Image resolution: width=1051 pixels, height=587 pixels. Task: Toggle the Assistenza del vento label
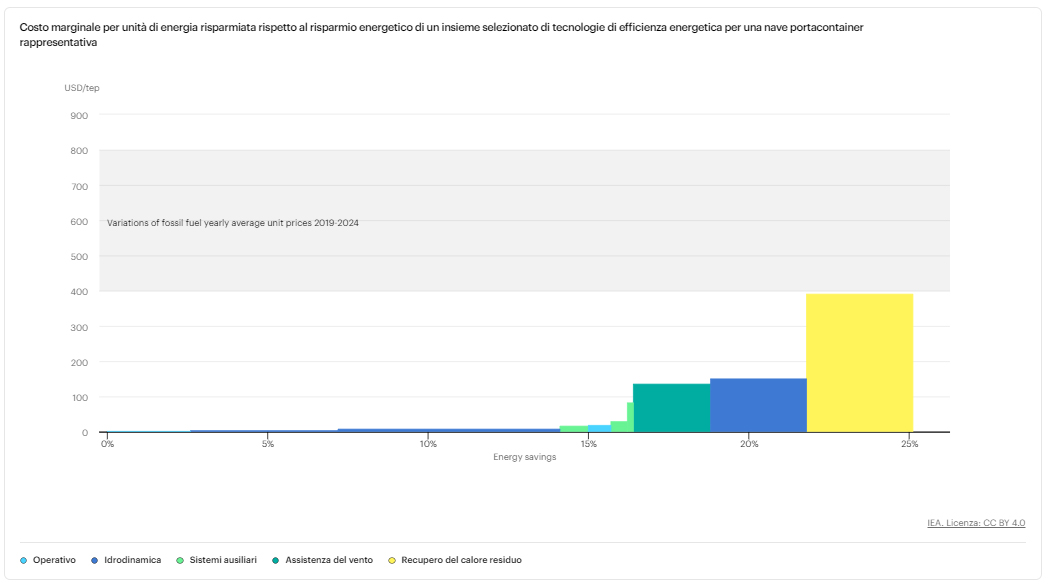(329, 560)
